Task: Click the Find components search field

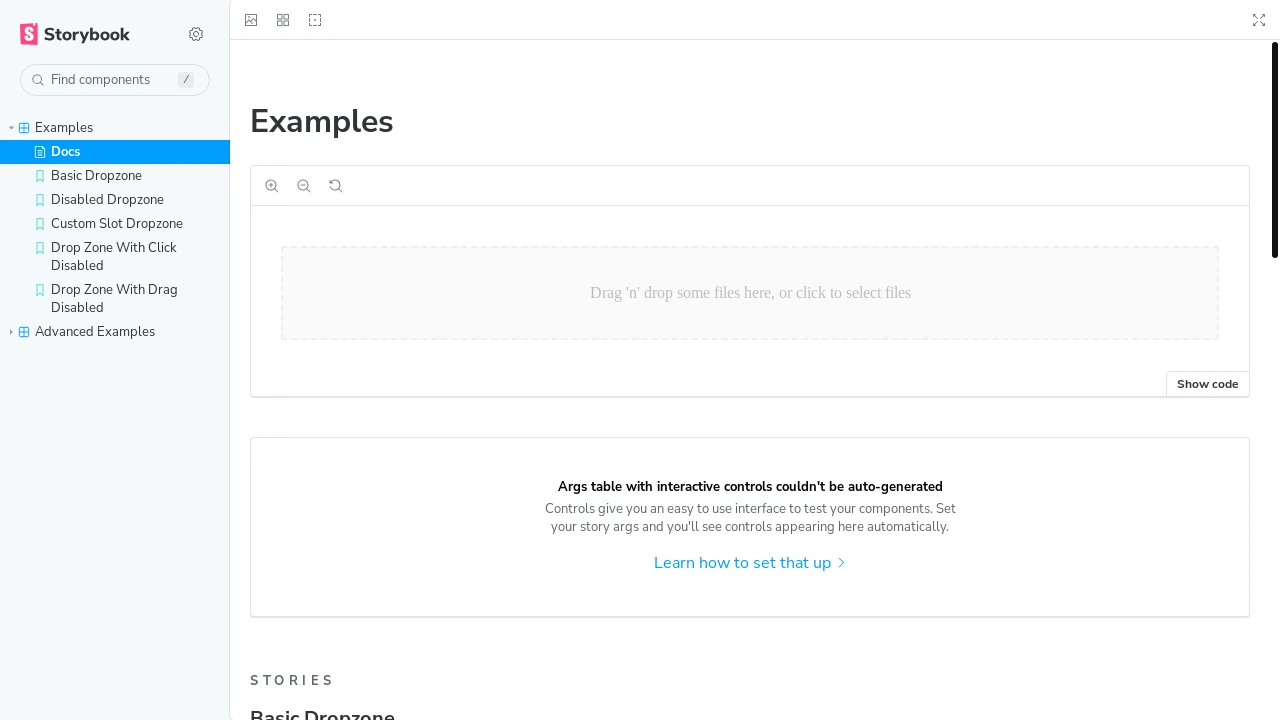Action: pyautogui.click(x=115, y=80)
